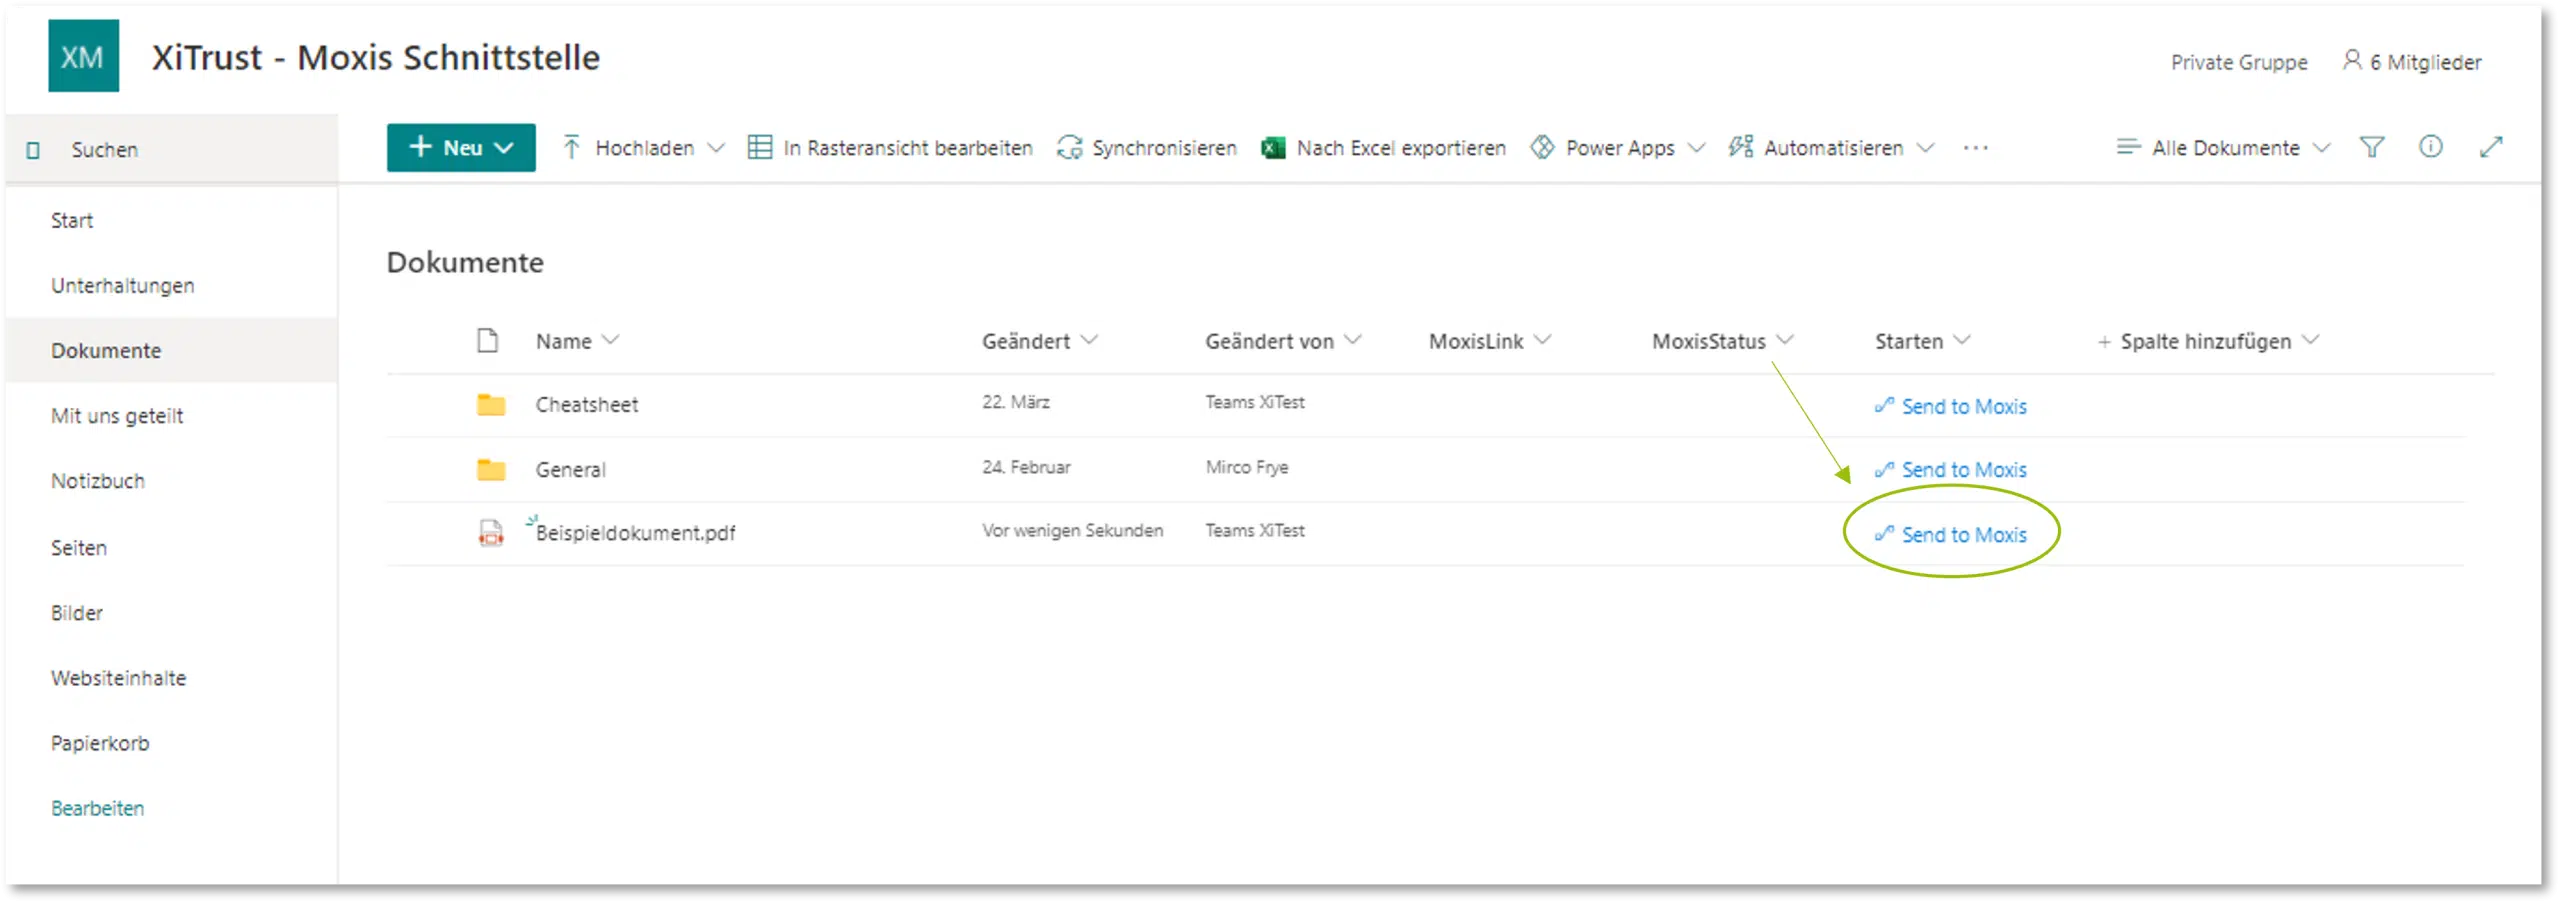The image size is (2560, 903).
Task: Click the Synchronisieren sync icon
Action: (1070, 148)
